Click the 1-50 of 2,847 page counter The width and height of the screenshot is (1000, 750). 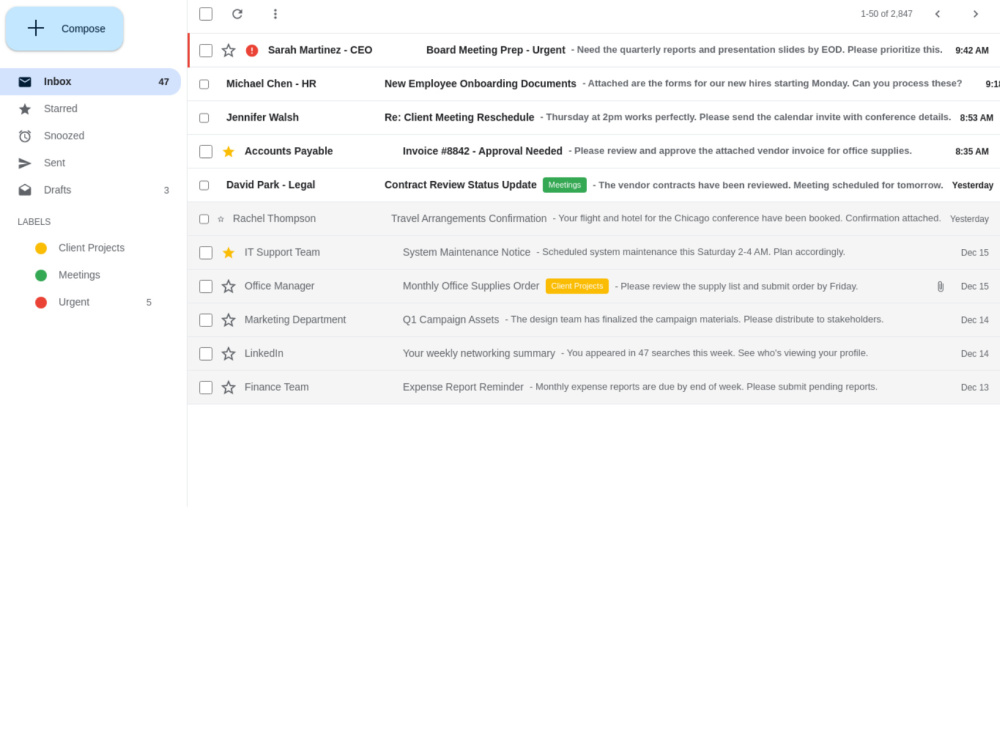pyautogui.click(x=886, y=14)
